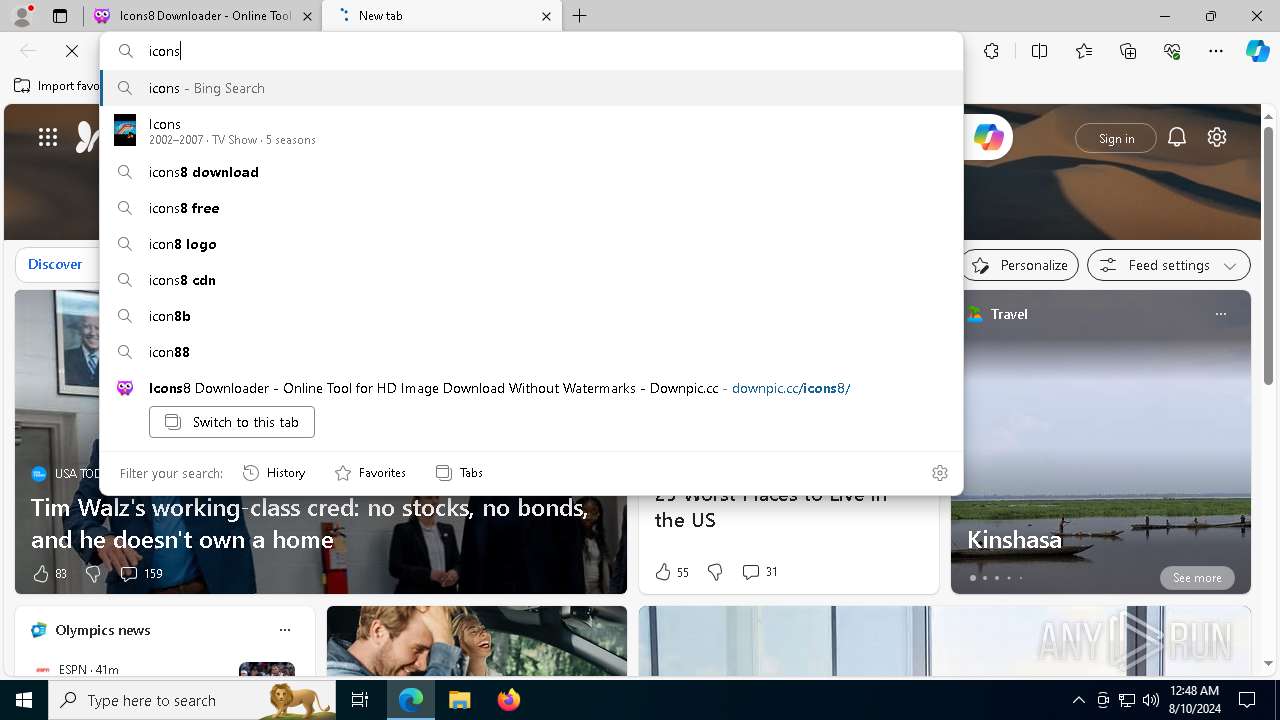Image resolution: width=1280 pixels, height=720 pixels.
Task: Like the Worst Places article
Action: pos(671,572)
